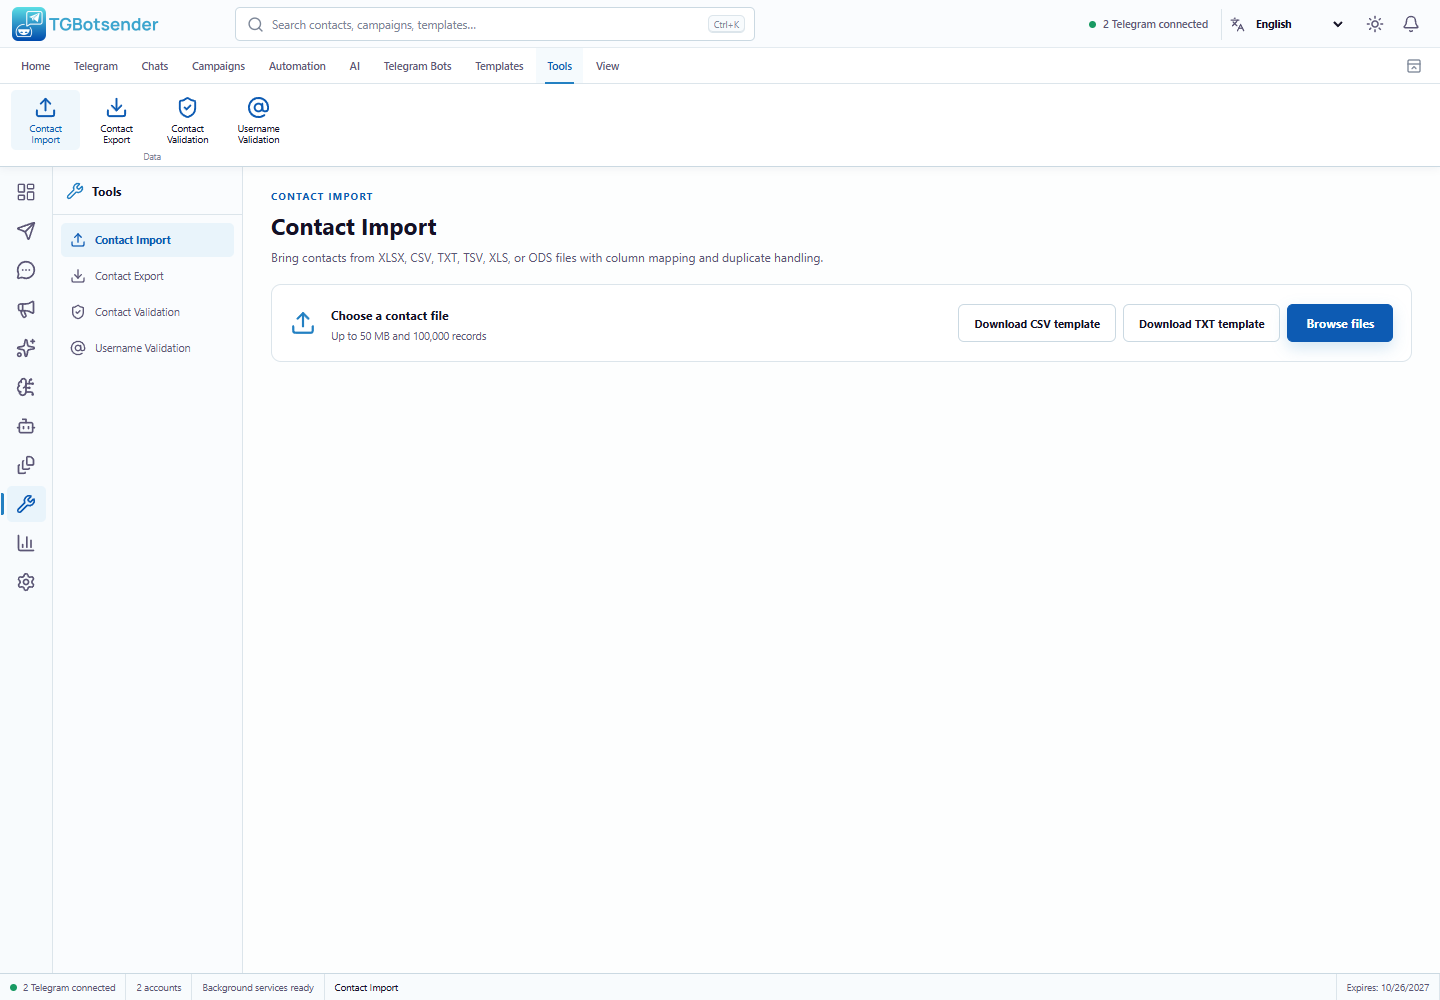Click '2 accounts' in the status bar

(x=159, y=988)
